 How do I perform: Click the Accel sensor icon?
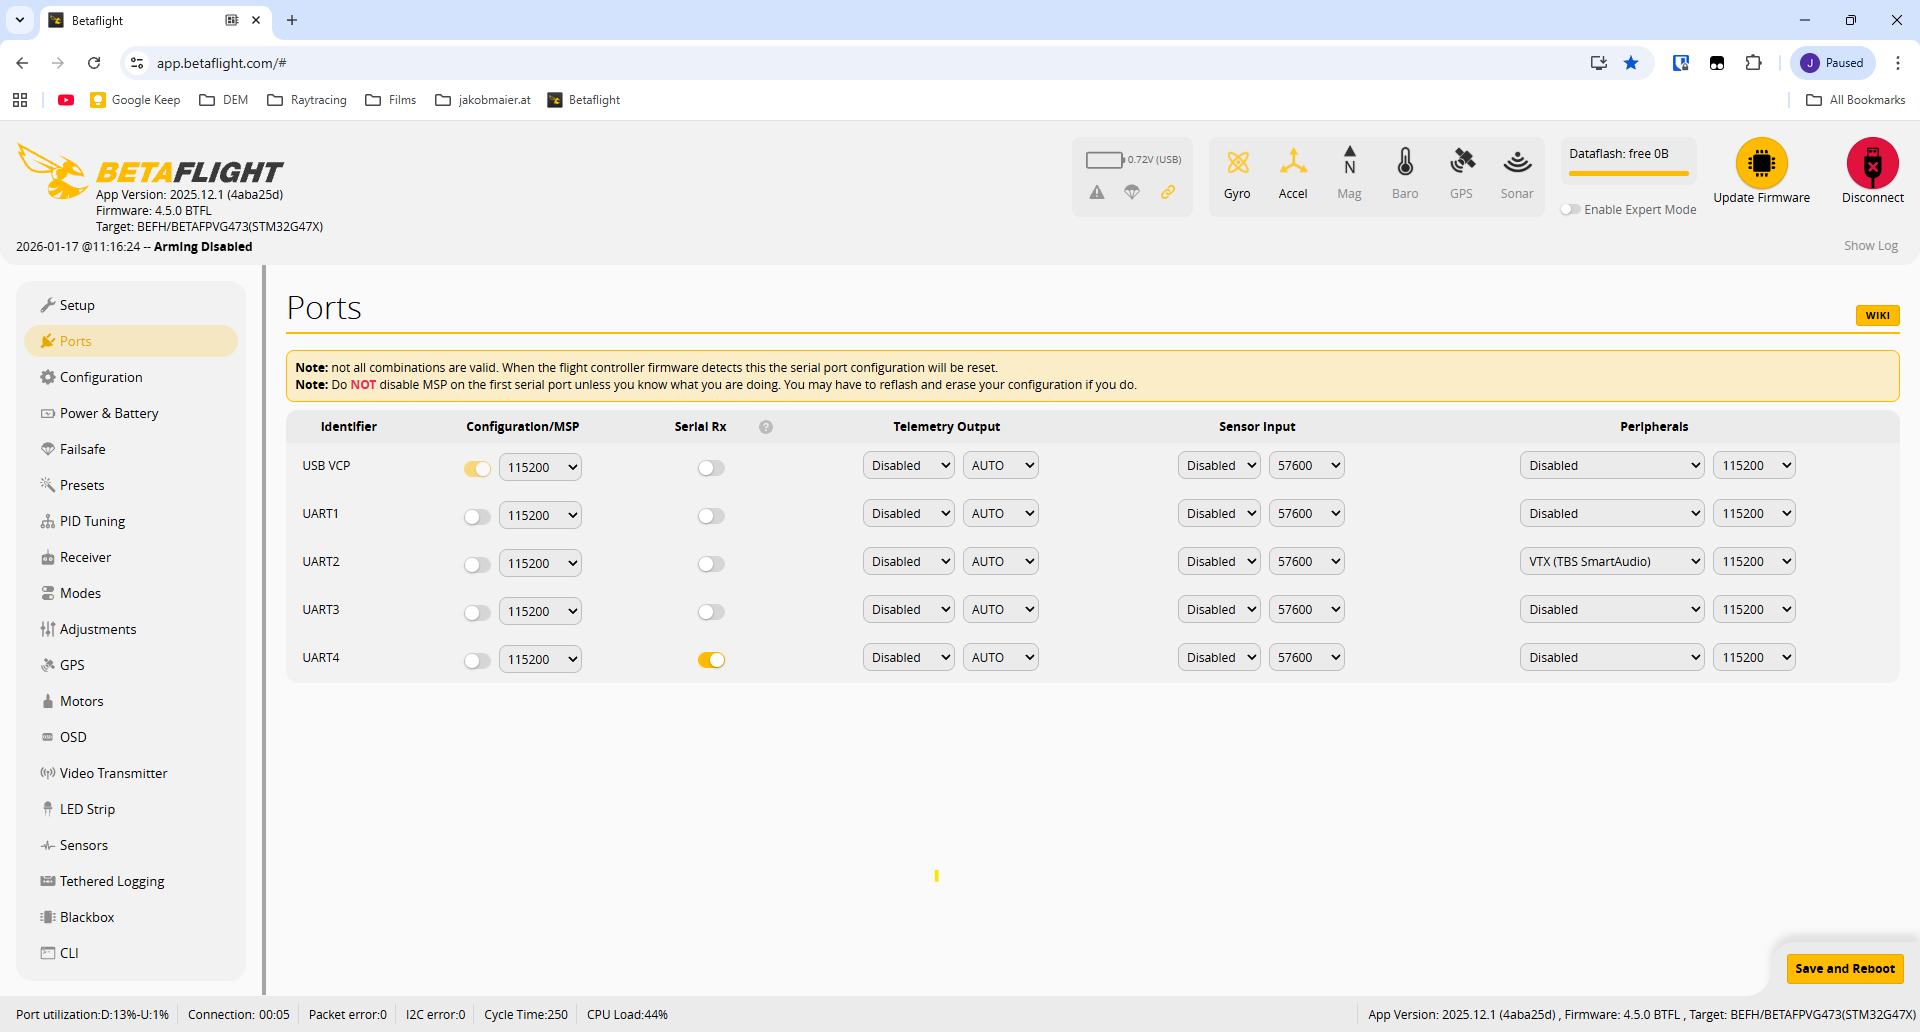point(1293,163)
